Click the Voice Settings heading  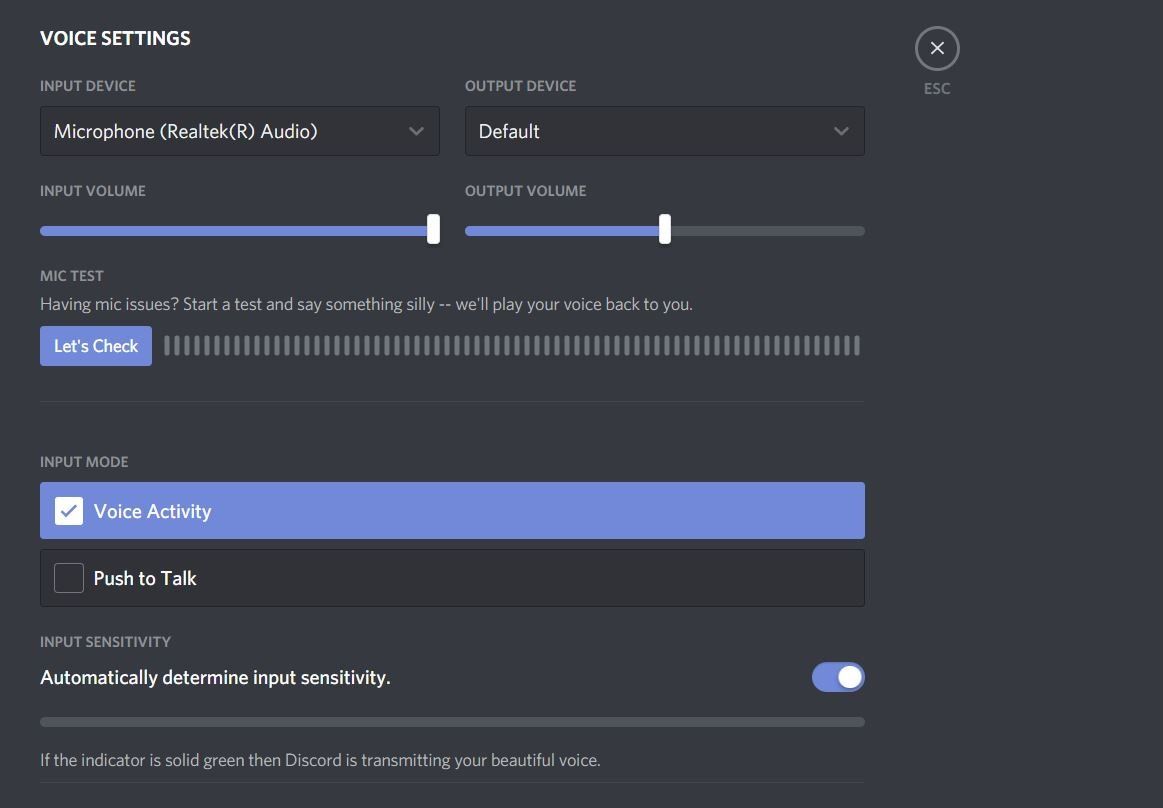(115, 38)
